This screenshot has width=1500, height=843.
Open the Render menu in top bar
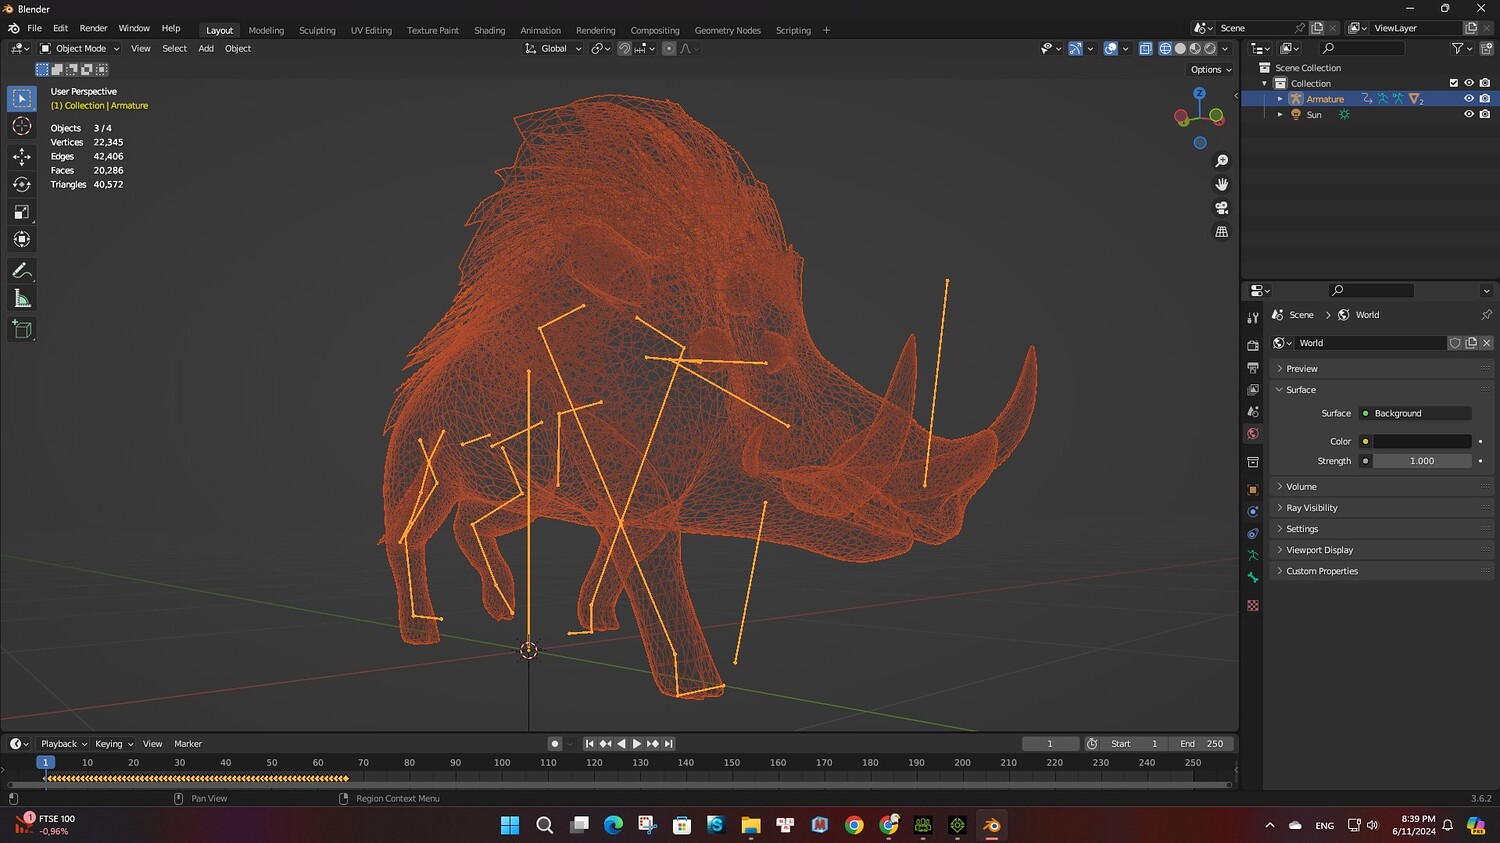click(x=93, y=28)
